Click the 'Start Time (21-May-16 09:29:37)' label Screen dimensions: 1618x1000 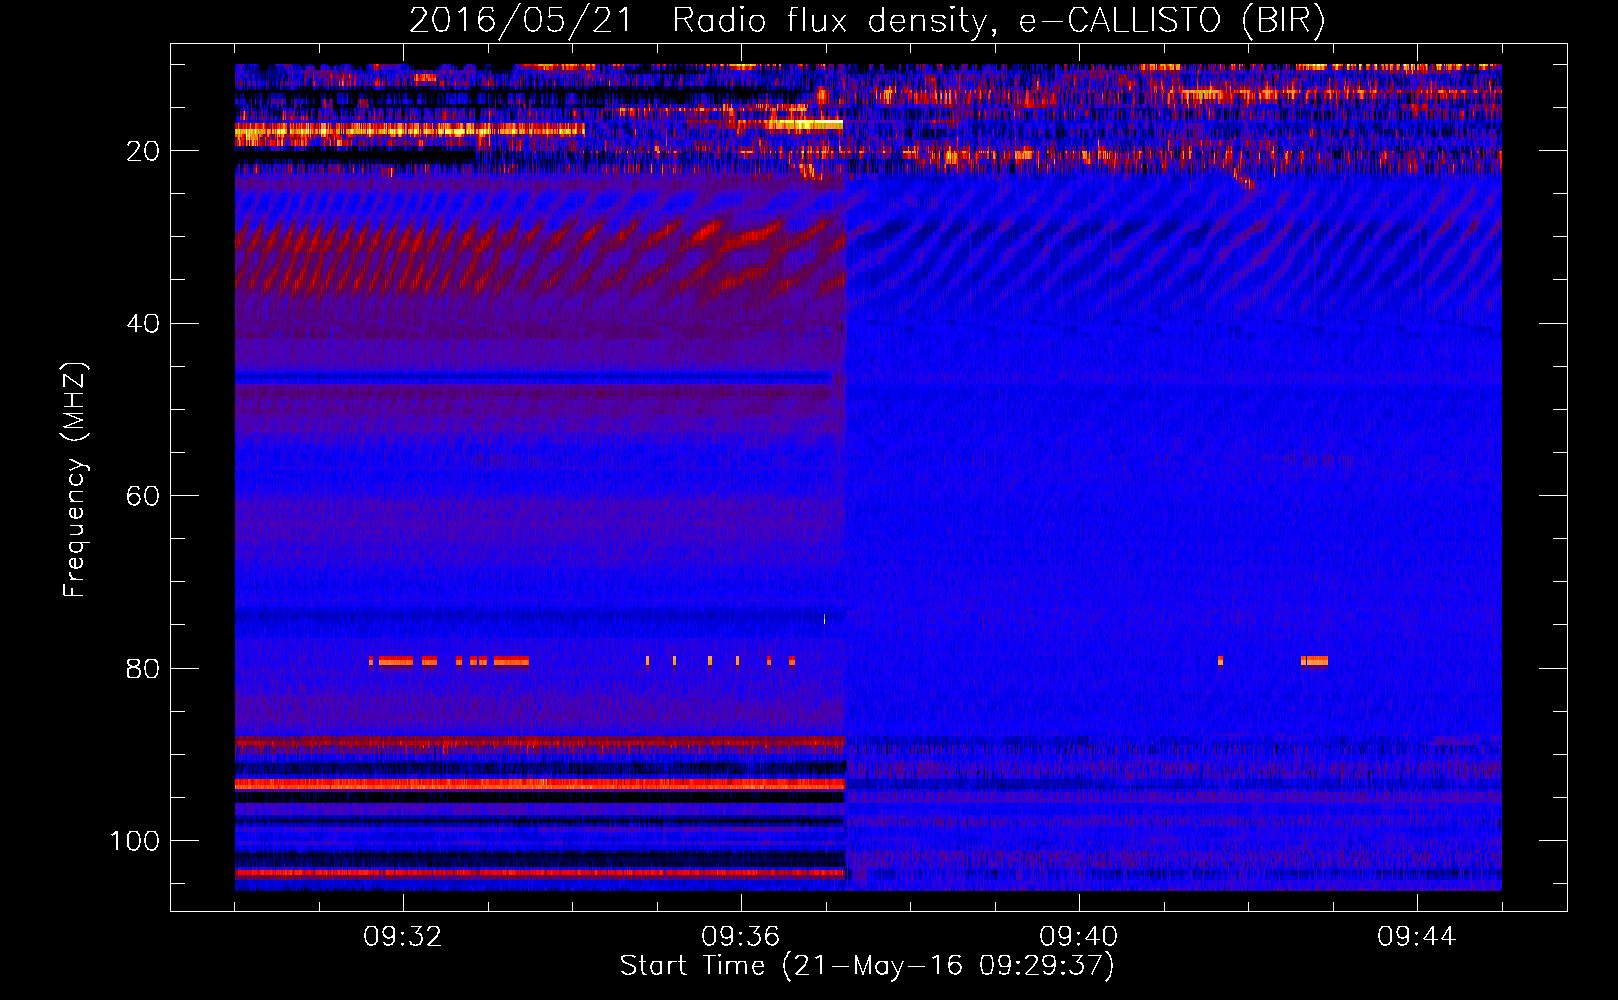click(x=867, y=966)
